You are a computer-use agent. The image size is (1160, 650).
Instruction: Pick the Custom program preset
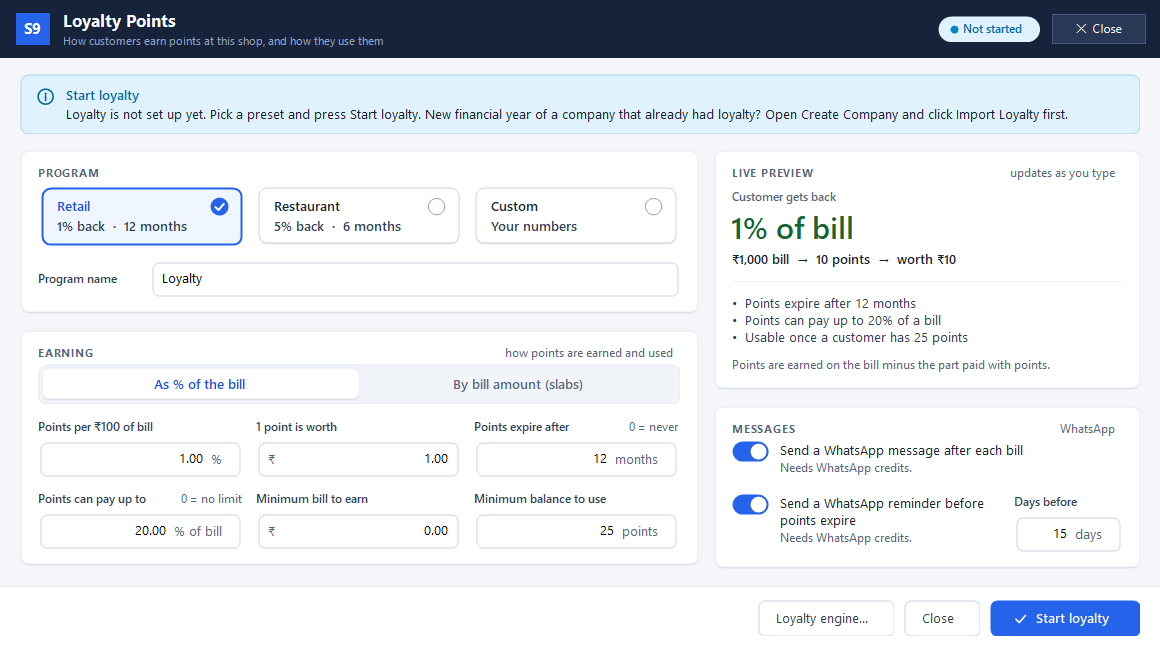[576, 216]
